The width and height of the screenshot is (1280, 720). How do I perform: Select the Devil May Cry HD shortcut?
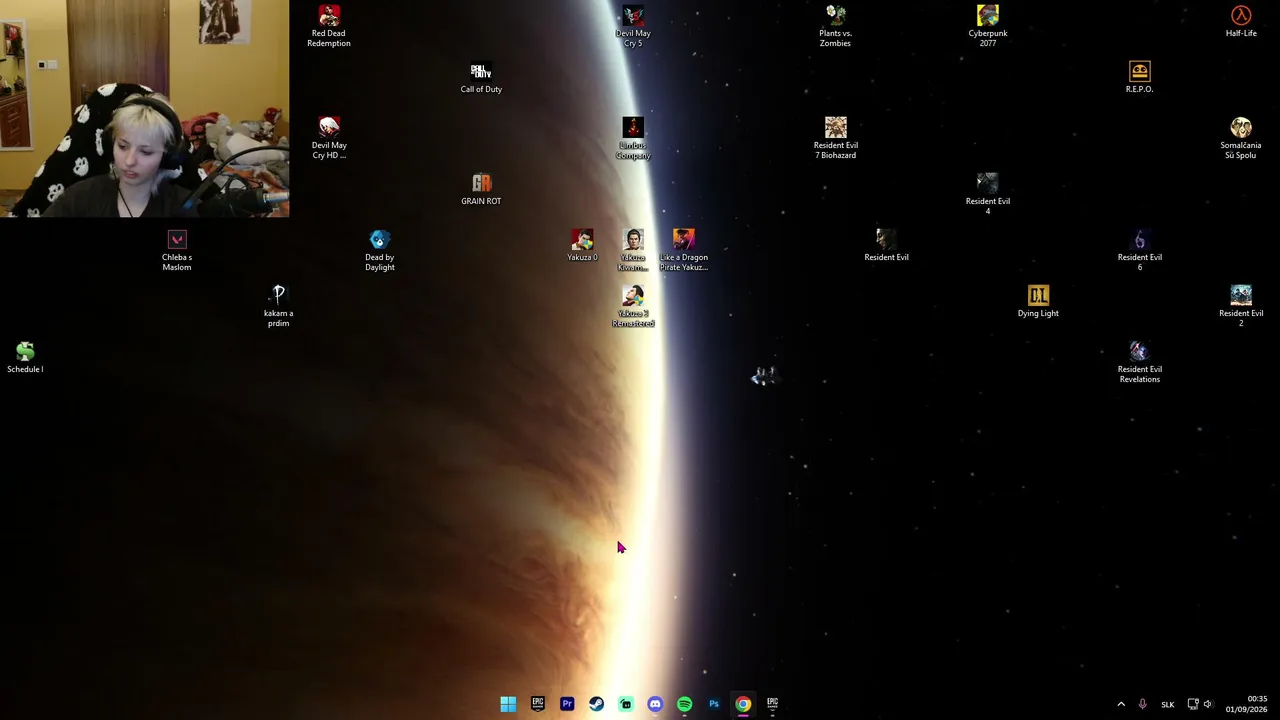click(x=329, y=138)
